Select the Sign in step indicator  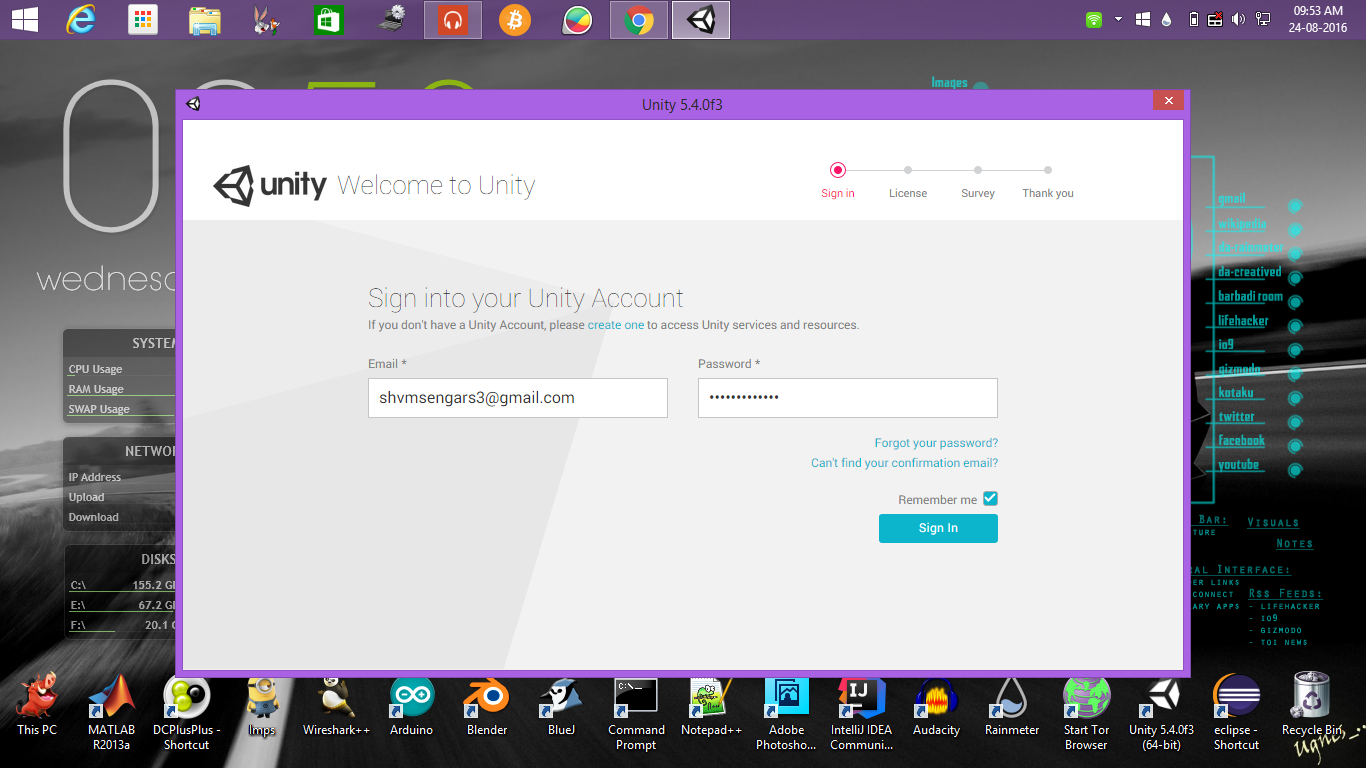click(x=838, y=180)
